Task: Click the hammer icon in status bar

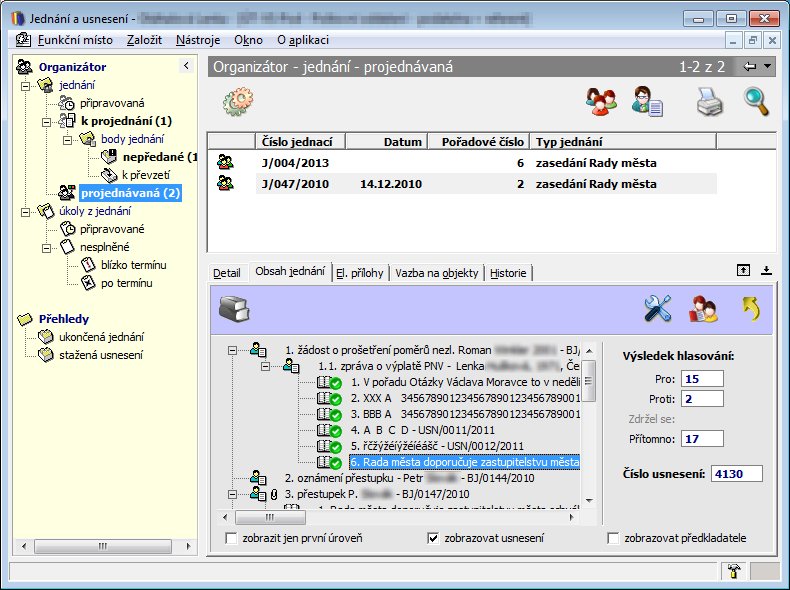Action: coord(734,571)
